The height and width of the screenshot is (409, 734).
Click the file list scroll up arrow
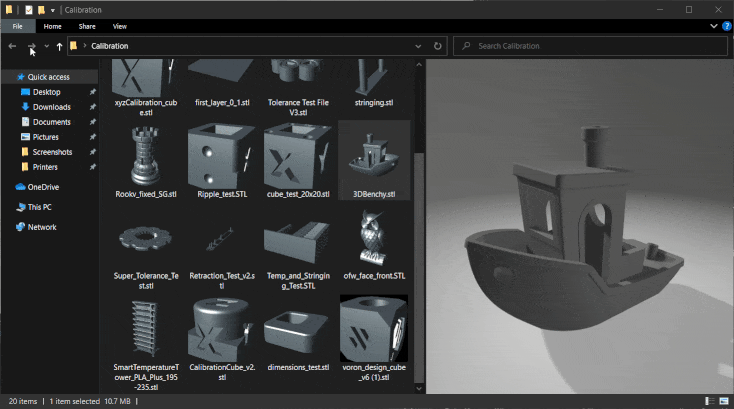click(419, 65)
